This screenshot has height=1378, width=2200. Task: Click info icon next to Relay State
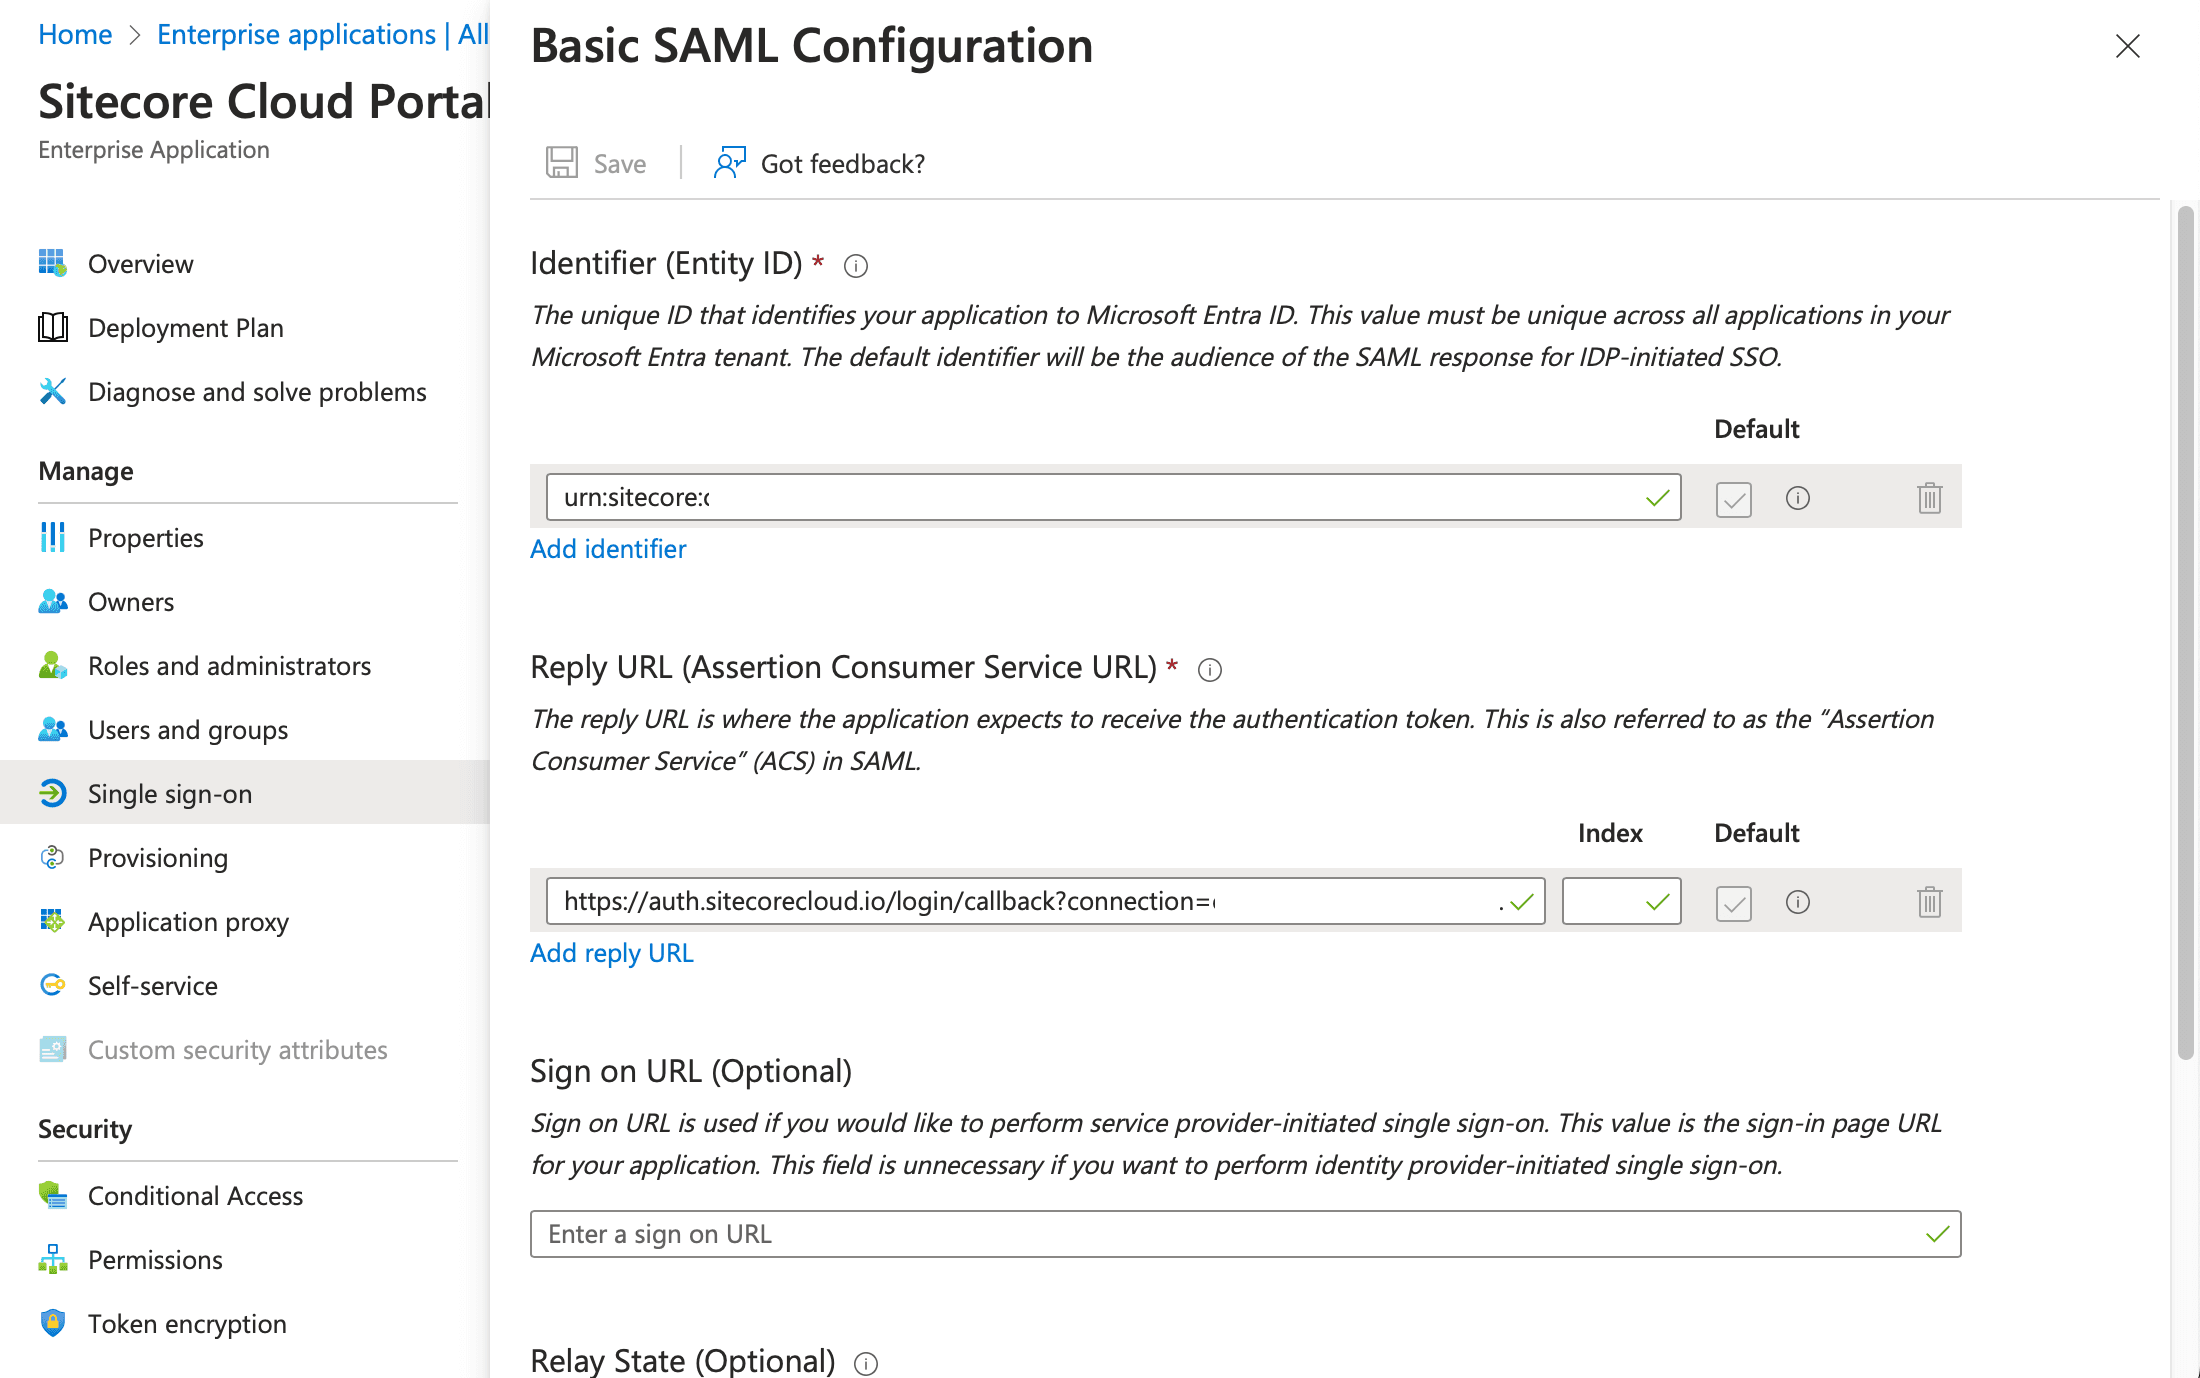(x=866, y=1364)
